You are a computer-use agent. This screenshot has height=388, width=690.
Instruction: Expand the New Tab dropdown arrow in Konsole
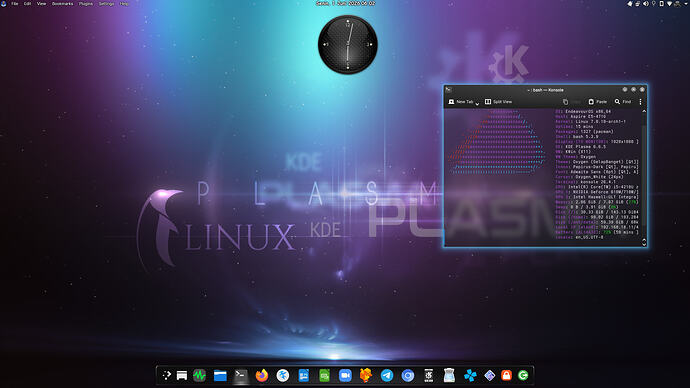click(x=477, y=103)
